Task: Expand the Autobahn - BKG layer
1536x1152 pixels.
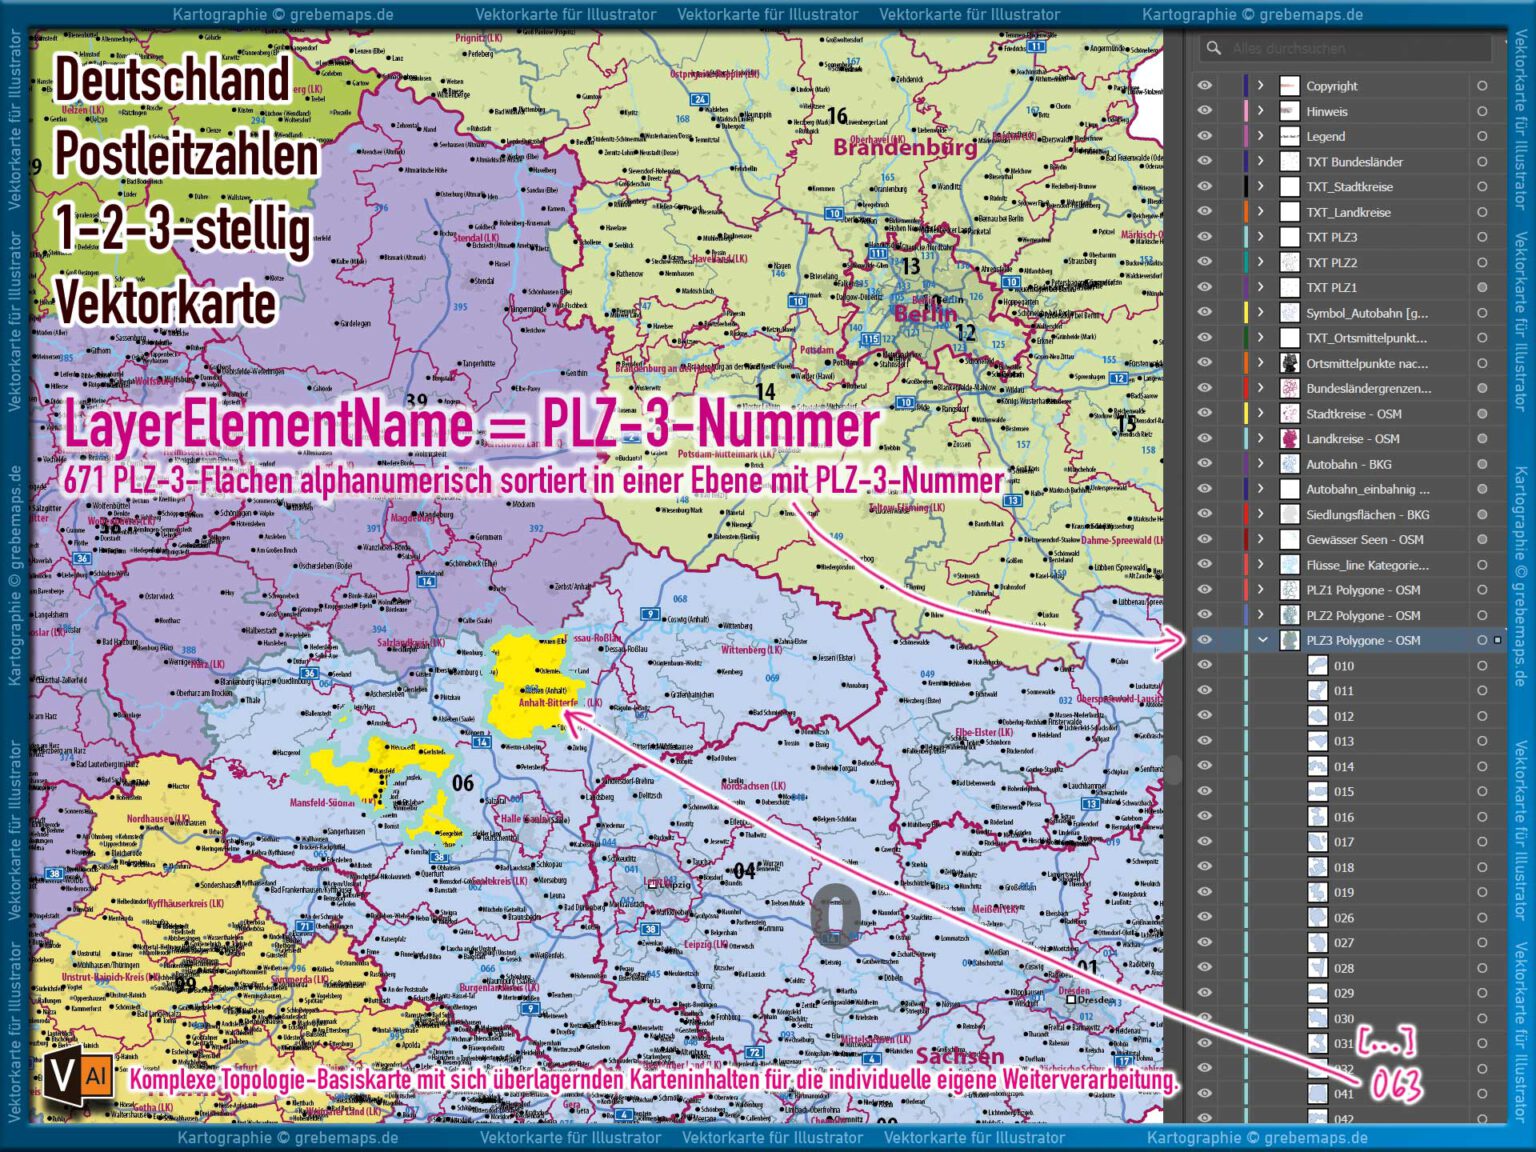Action: click(1263, 463)
